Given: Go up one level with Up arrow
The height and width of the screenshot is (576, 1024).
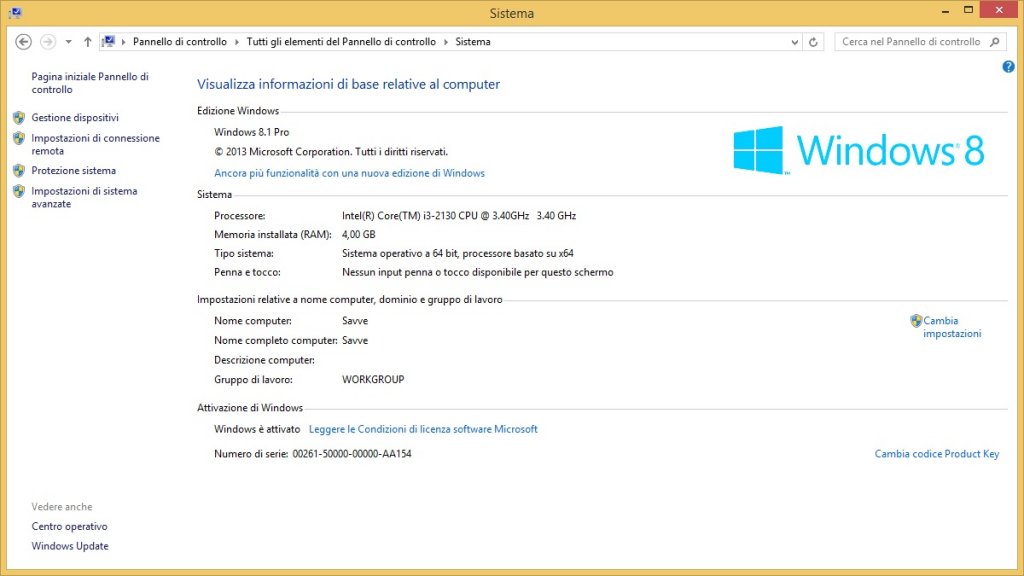Looking at the screenshot, I should [88, 42].
